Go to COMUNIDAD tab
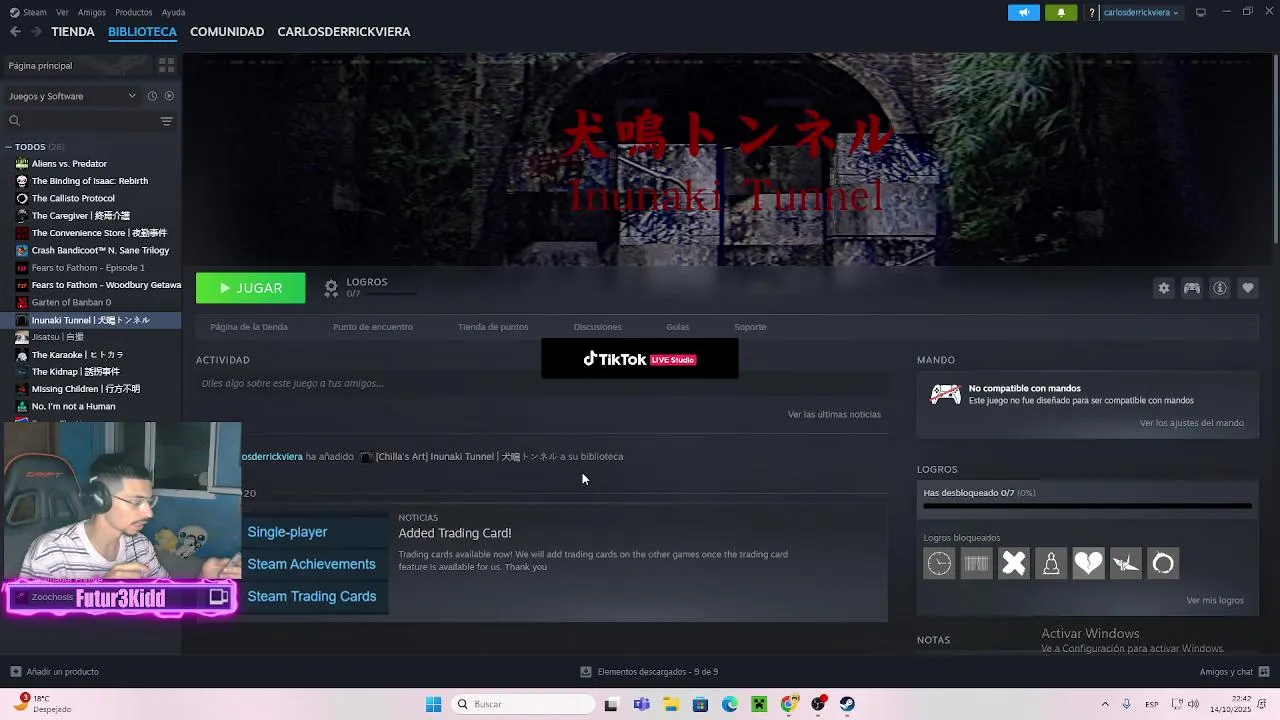The width and height of the screenshot is (1280, 720). click(227, 32)
